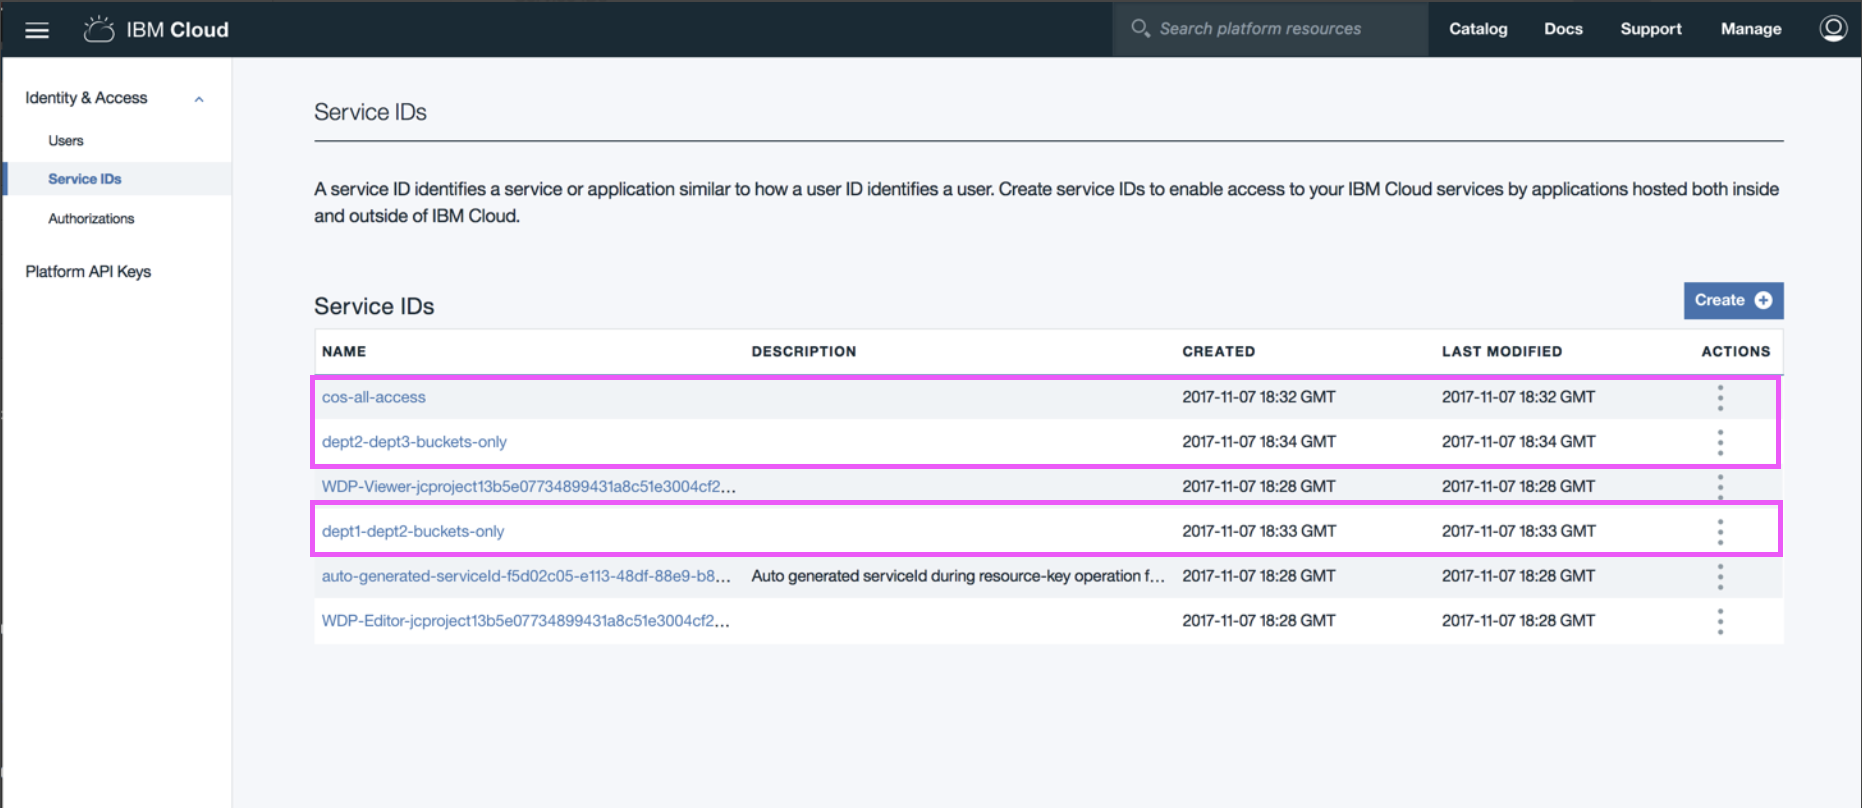The width and height of the screenshot is (1862, 808).
Task: Open actions menu for WDP-Editor service ID
Action: point(1720,621)
